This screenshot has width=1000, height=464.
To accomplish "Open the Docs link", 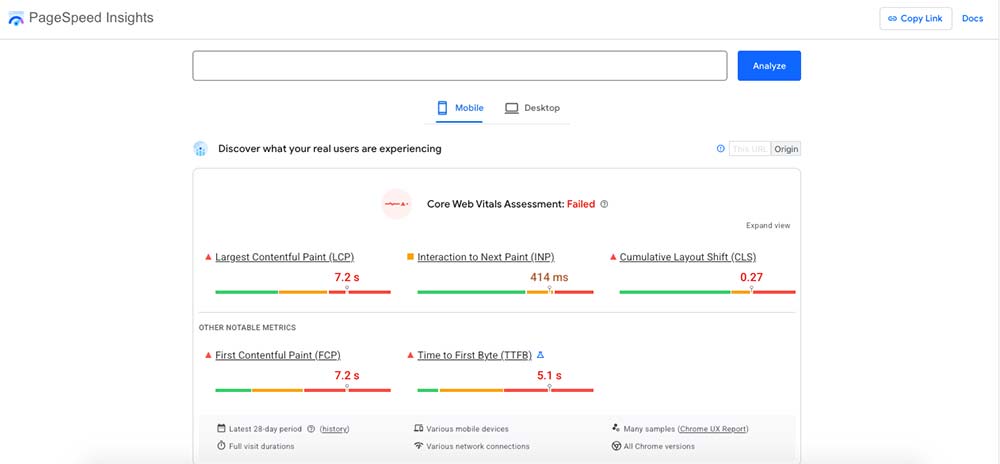I will click(972, 19).
